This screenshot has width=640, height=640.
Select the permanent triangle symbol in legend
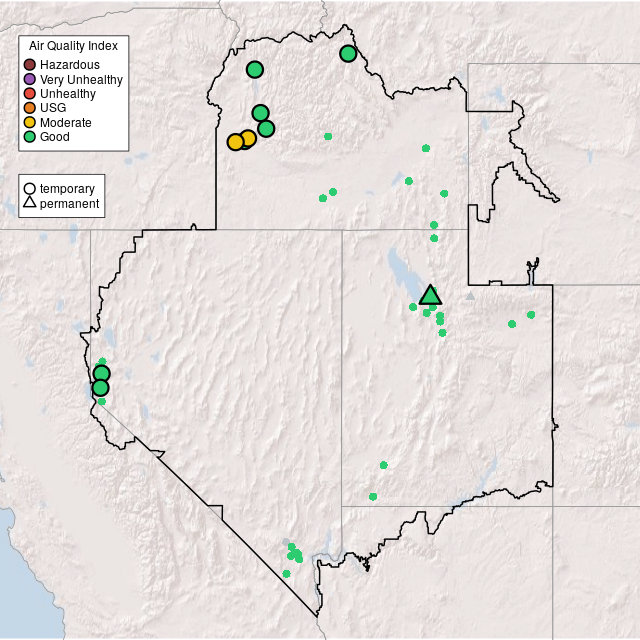[x=30, y=204]
